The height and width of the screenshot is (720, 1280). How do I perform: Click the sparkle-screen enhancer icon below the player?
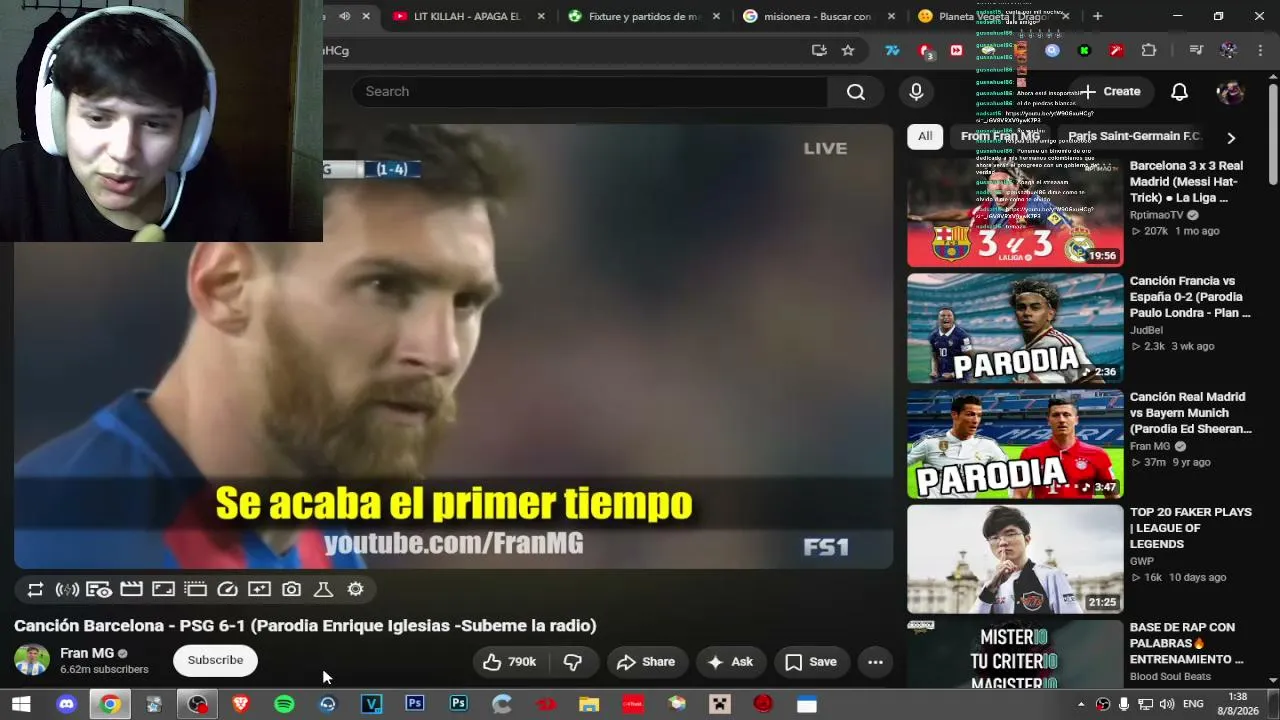coord(259,590)
